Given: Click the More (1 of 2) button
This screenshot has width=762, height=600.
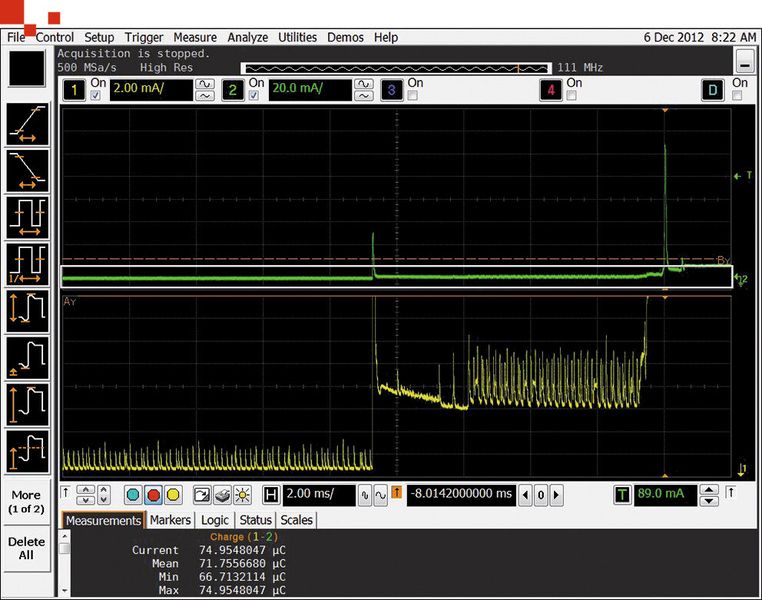Looking at the screenshot, I should (27, 502).
